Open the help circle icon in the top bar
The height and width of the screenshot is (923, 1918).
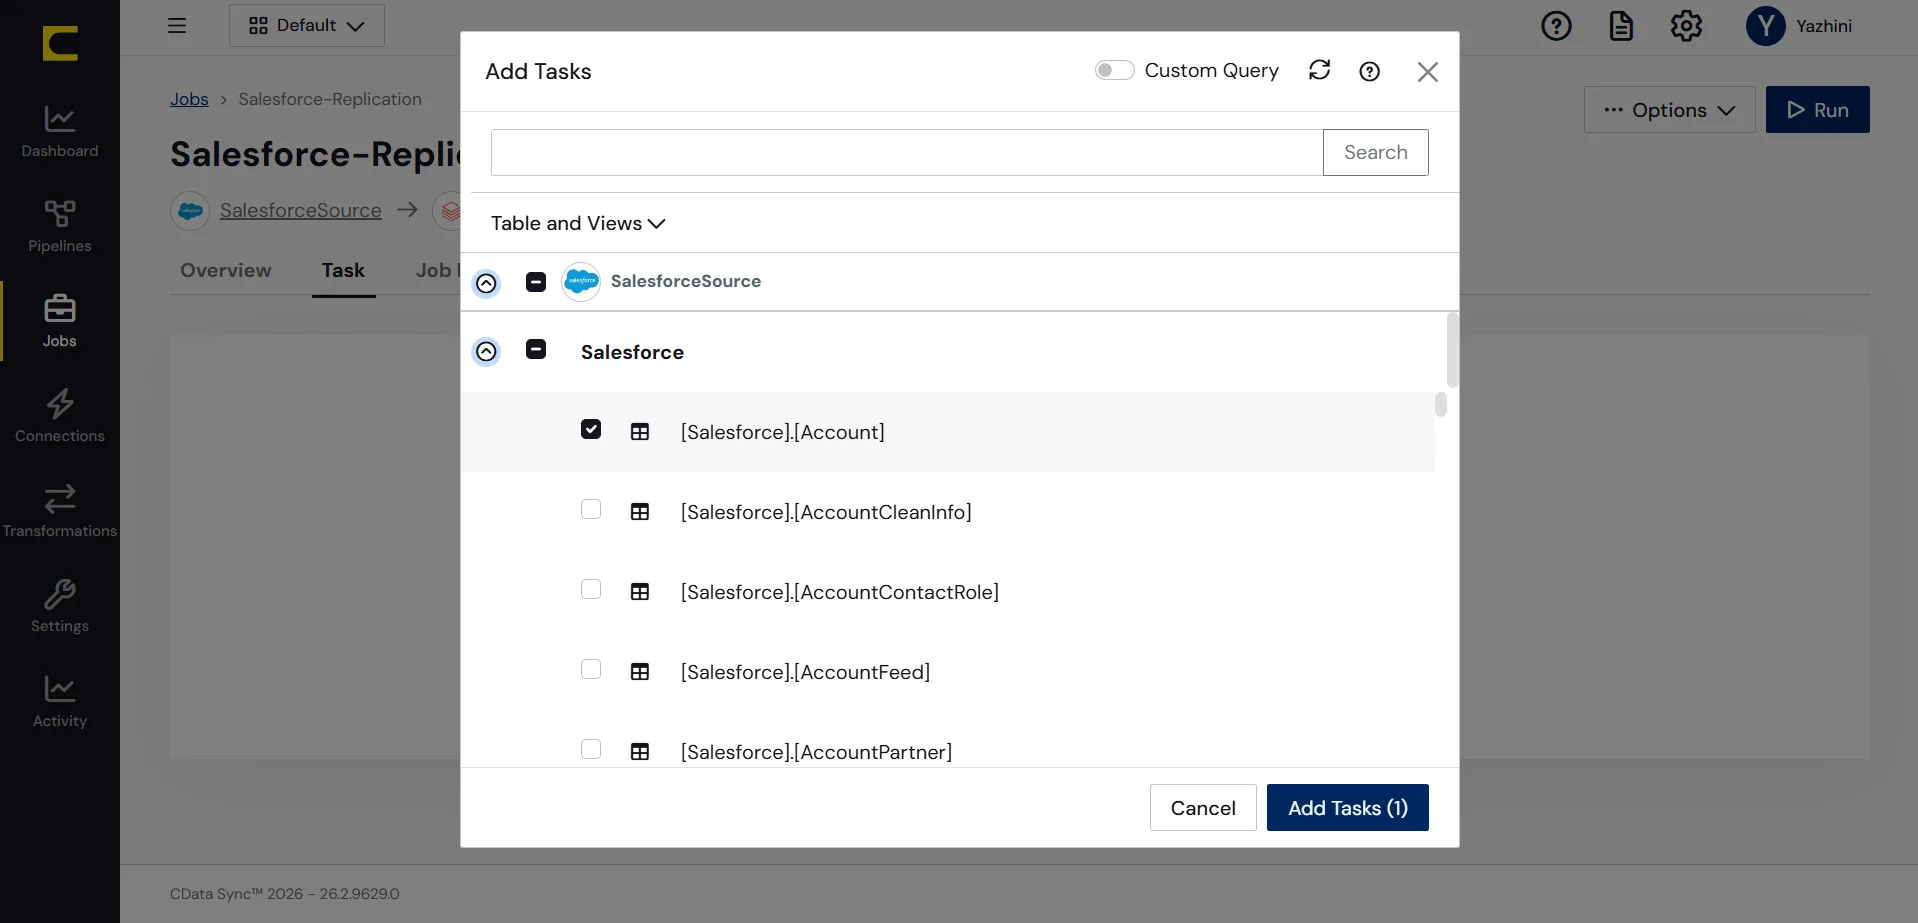[1556, 26]
